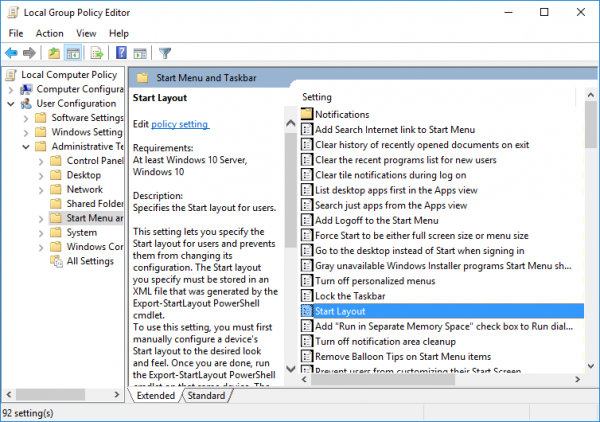This screenshot has width=600, height=422.
Task: Switch to the Standard tab
Action: [x=206, y=396]
